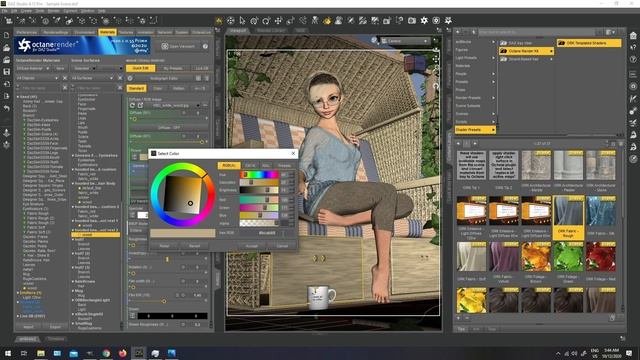Expand the Light Presets category arrow
The width and height of the screenshot is (640, 360).
click(x=493, y=58)
